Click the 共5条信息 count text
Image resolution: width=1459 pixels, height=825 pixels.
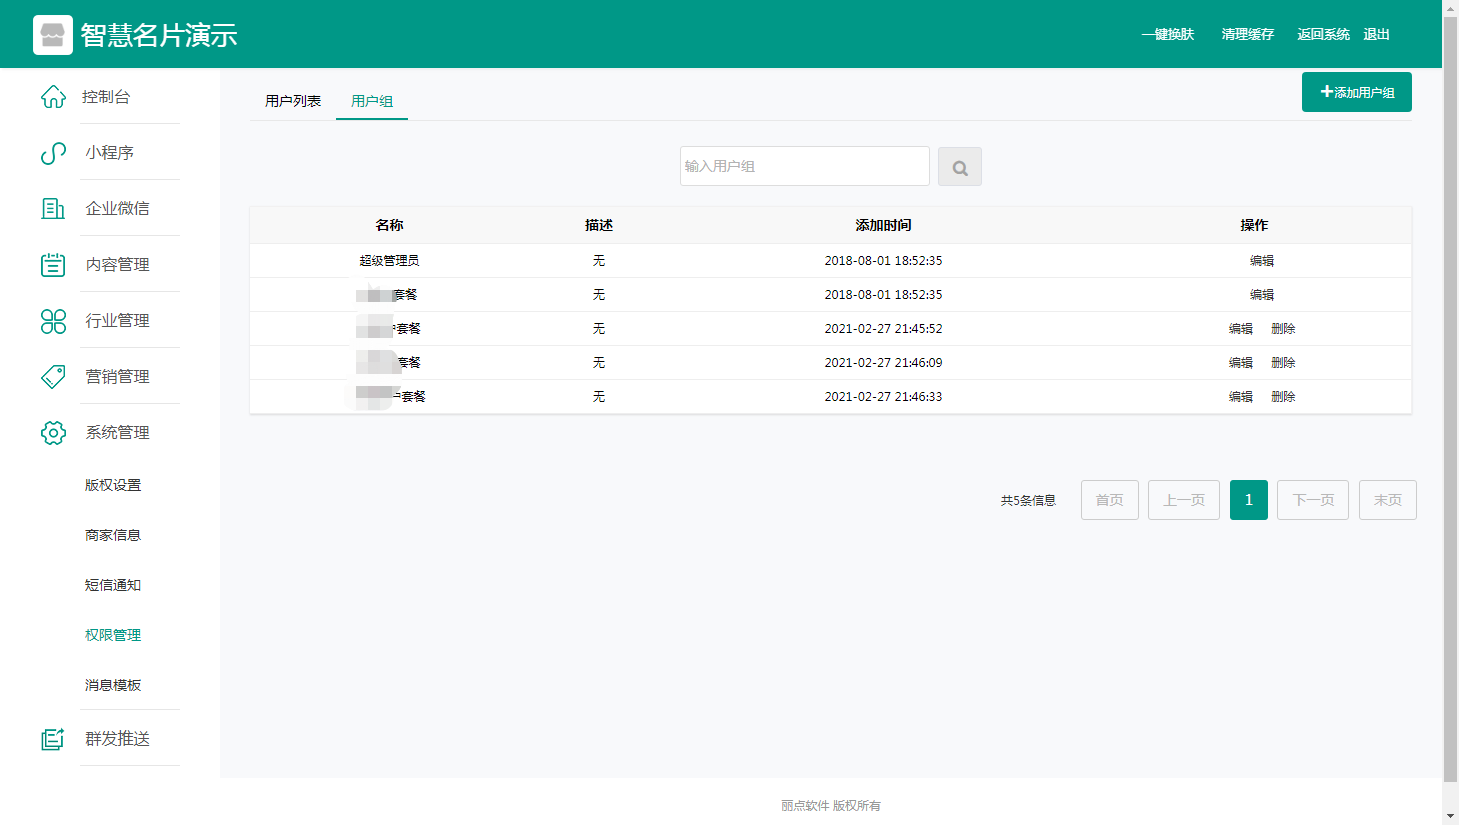[1028, 501]
